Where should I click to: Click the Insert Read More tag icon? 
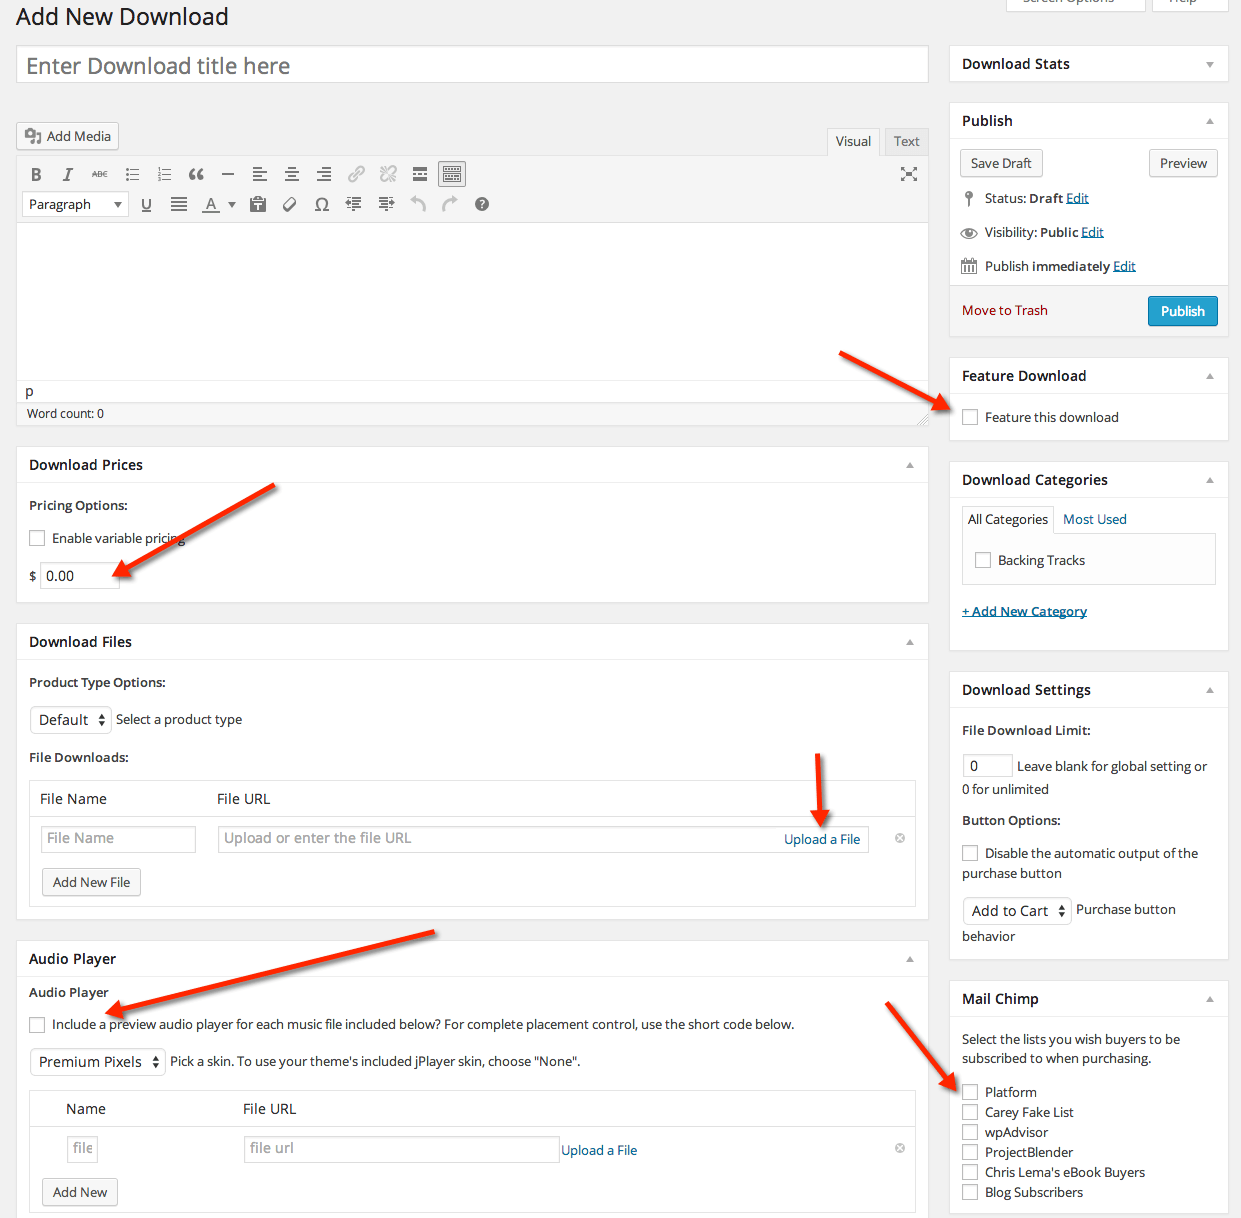click(420, 174)
